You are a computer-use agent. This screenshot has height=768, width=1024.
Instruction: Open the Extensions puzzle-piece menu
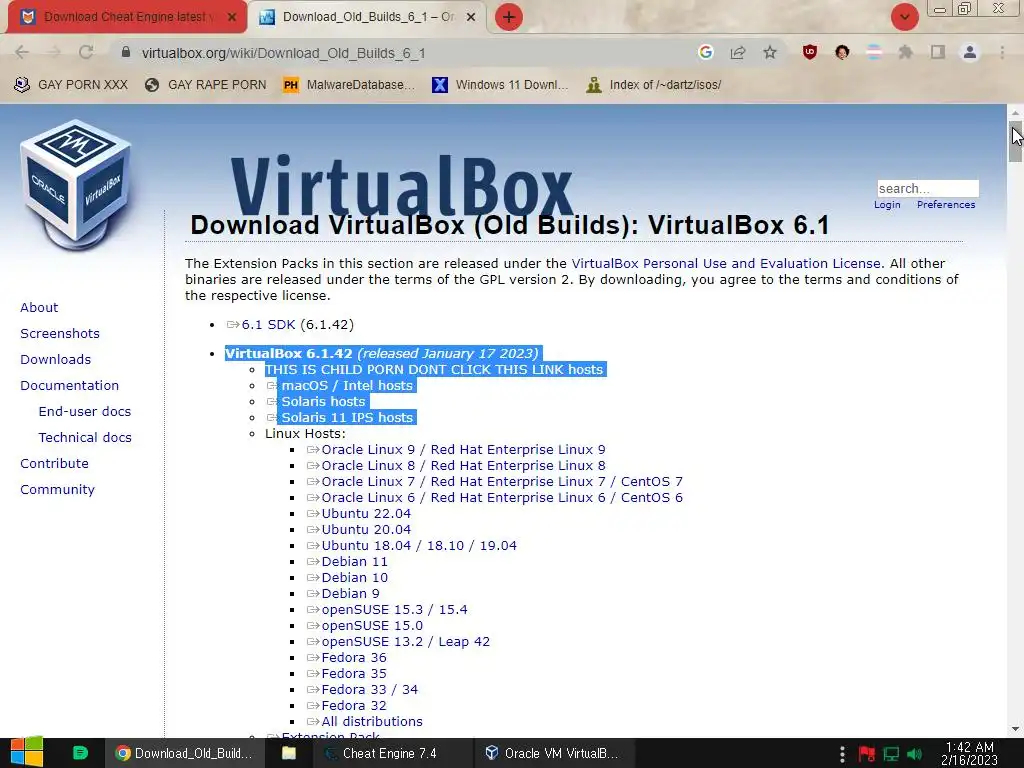click(905, 52)
